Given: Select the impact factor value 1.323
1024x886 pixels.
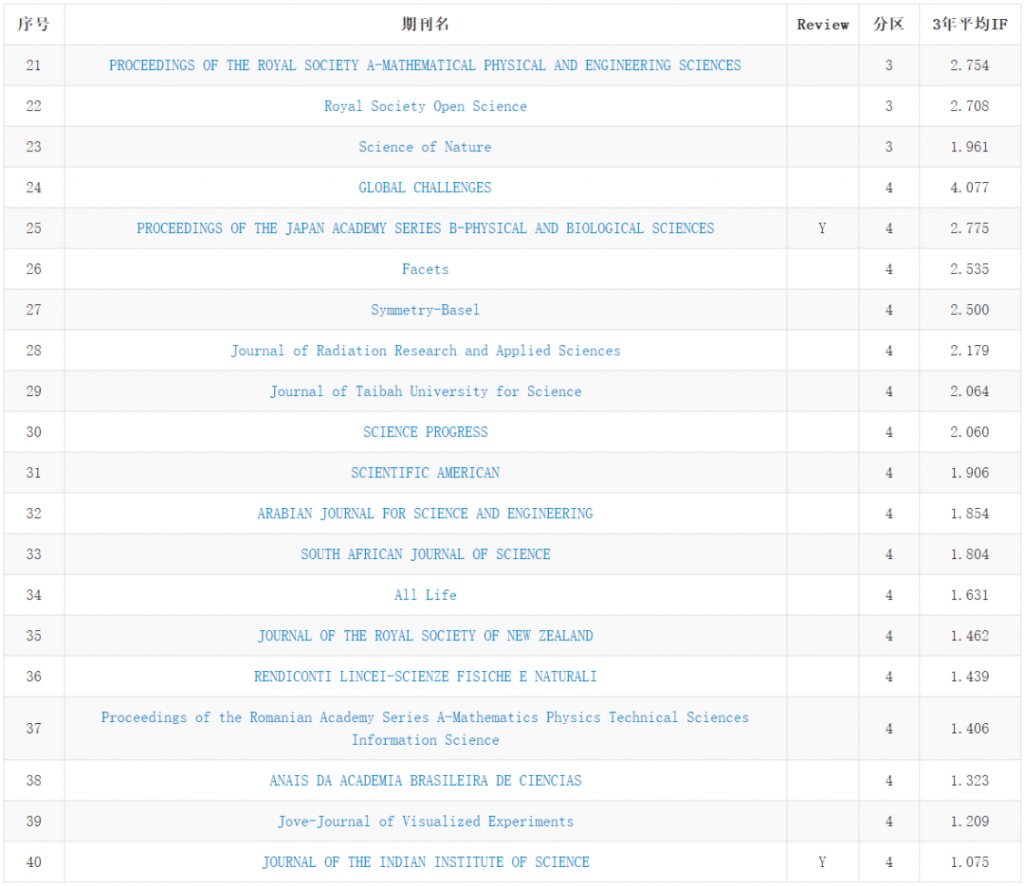Looking at the screenshot, I should tap(970, 781).
